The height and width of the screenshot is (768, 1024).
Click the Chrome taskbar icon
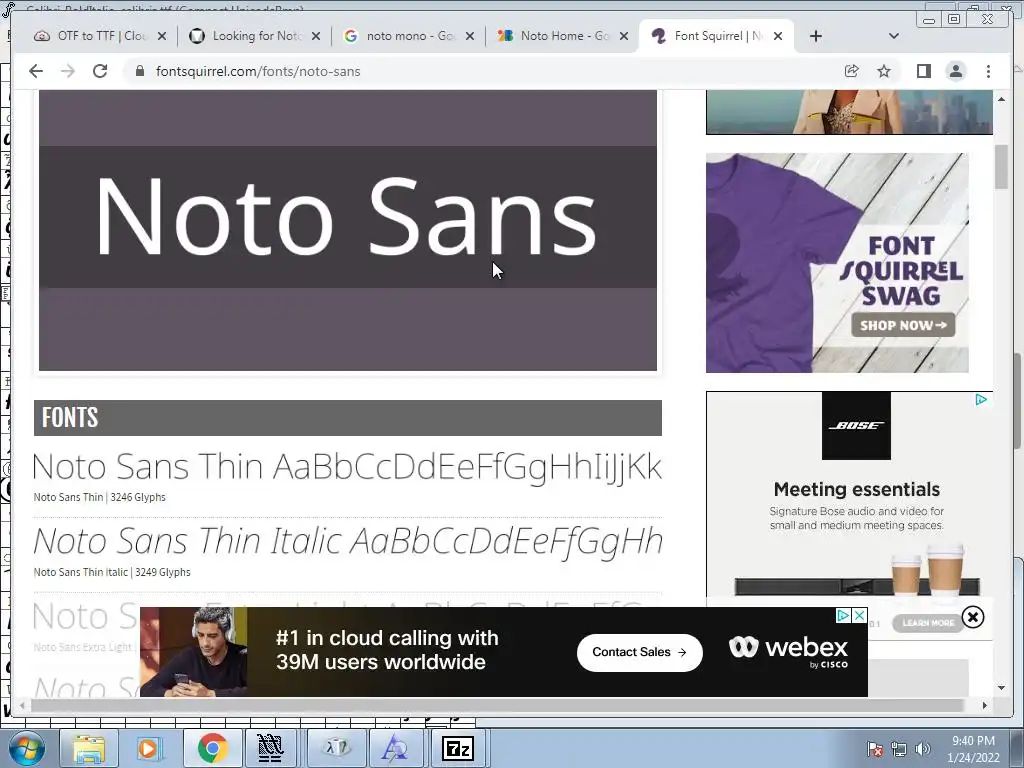tap(211, 748)
